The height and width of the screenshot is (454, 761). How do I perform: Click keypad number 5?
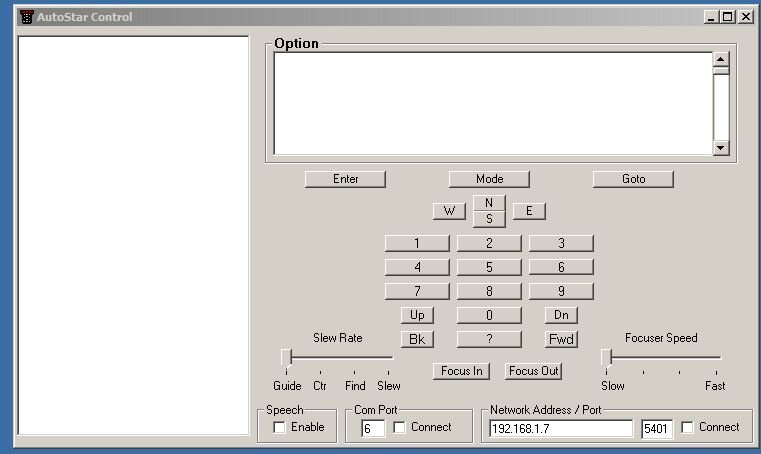[489, 267]
